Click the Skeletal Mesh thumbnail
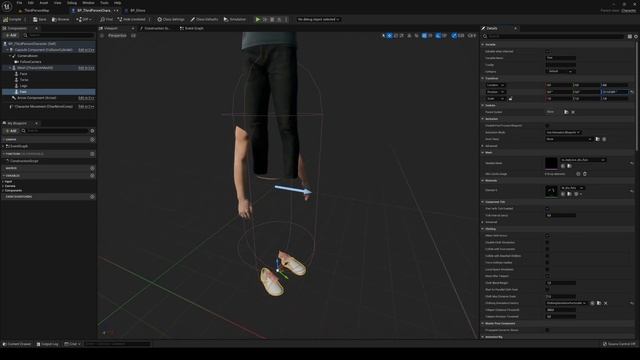Image resolution: width=640 pixels, height=360 pixels. tap(551, 163)
